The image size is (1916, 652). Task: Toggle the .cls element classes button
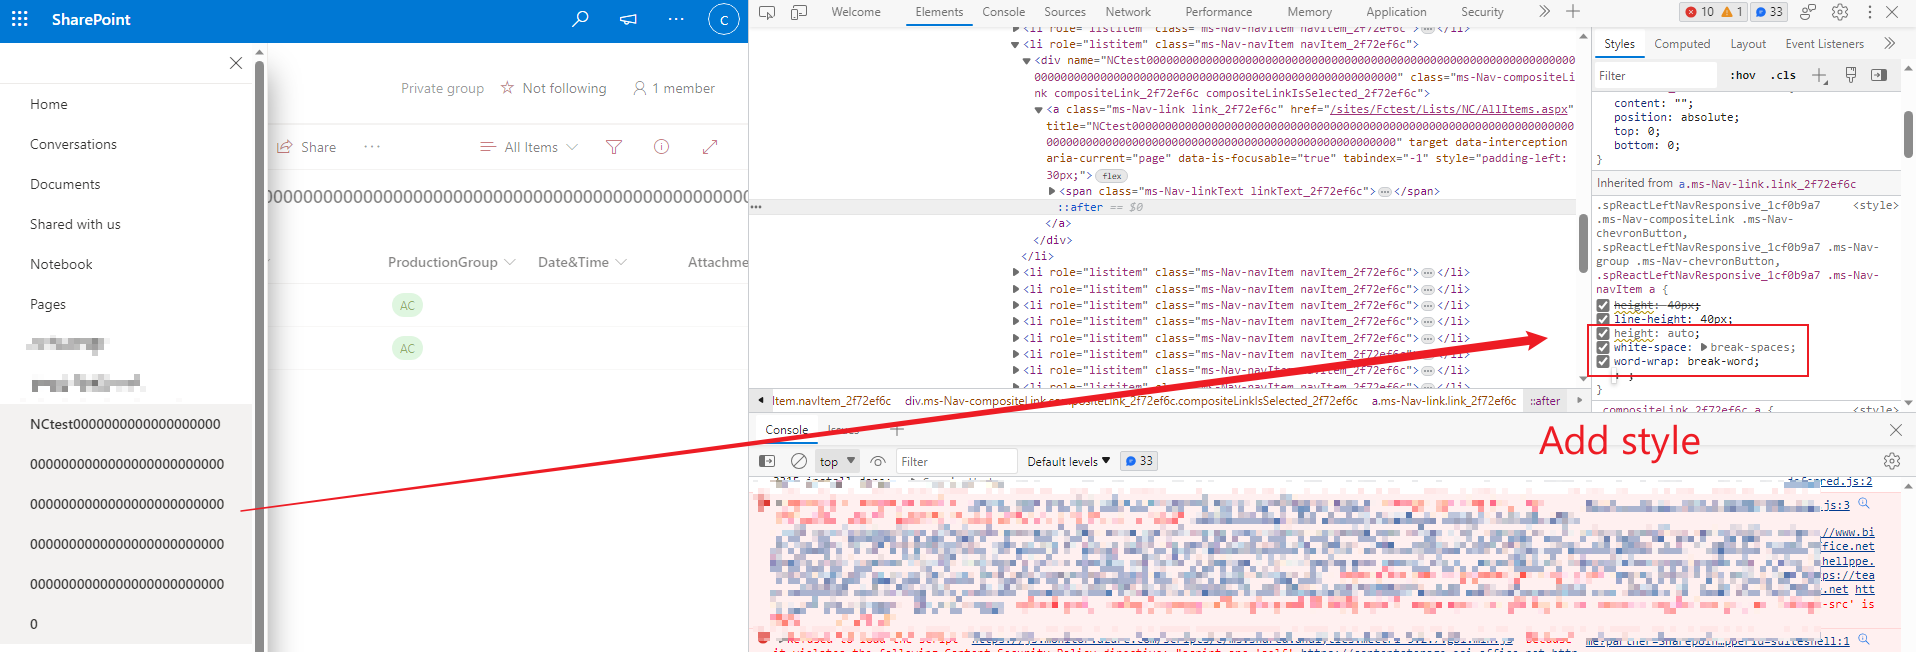[1783, 76]
